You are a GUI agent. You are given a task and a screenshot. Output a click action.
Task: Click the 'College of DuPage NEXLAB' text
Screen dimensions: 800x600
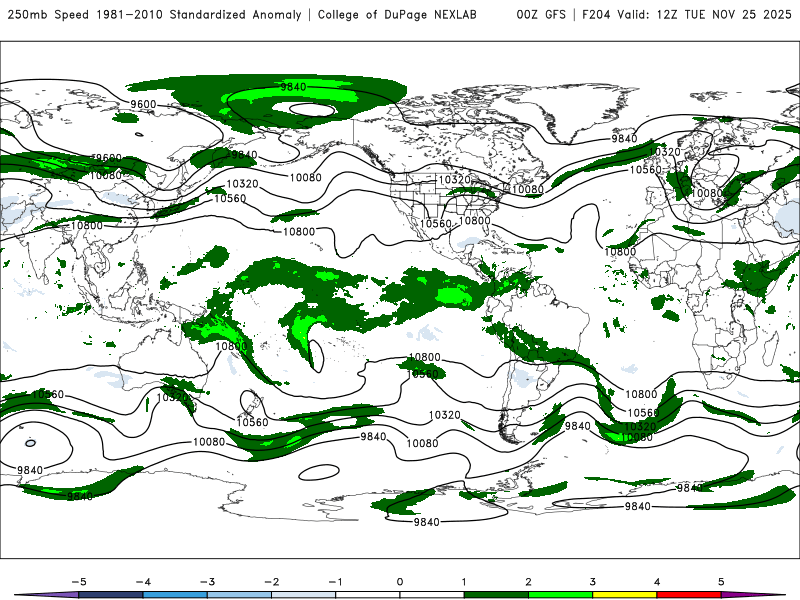[397, 14]
